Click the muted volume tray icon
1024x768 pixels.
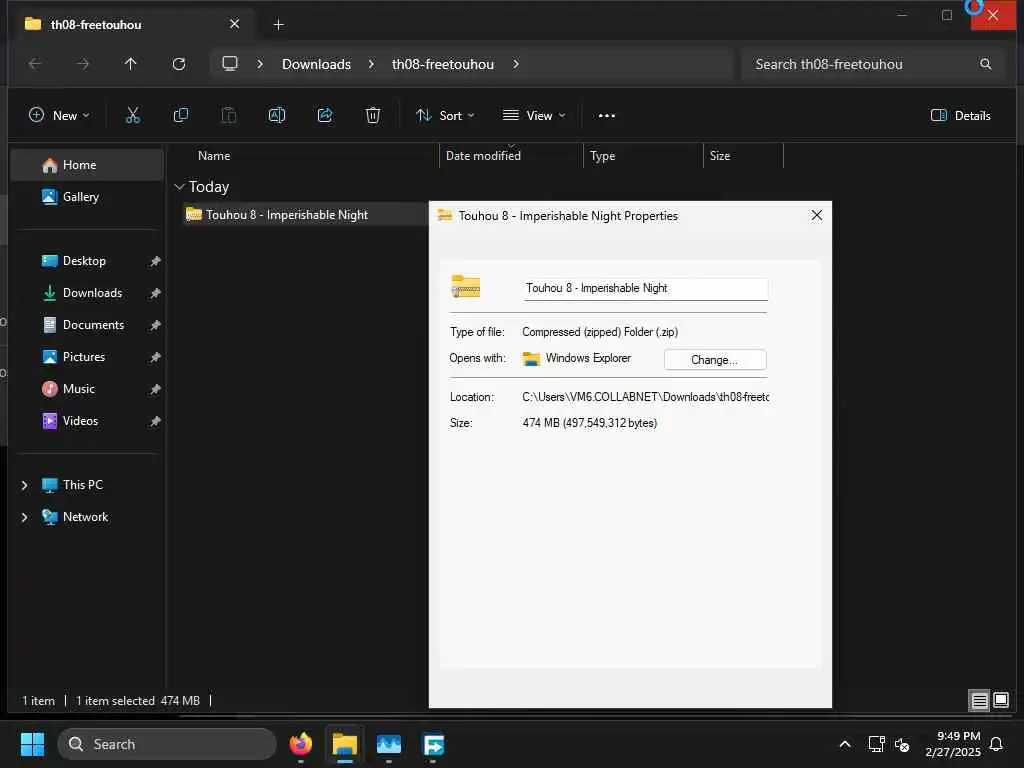(902, 744)
